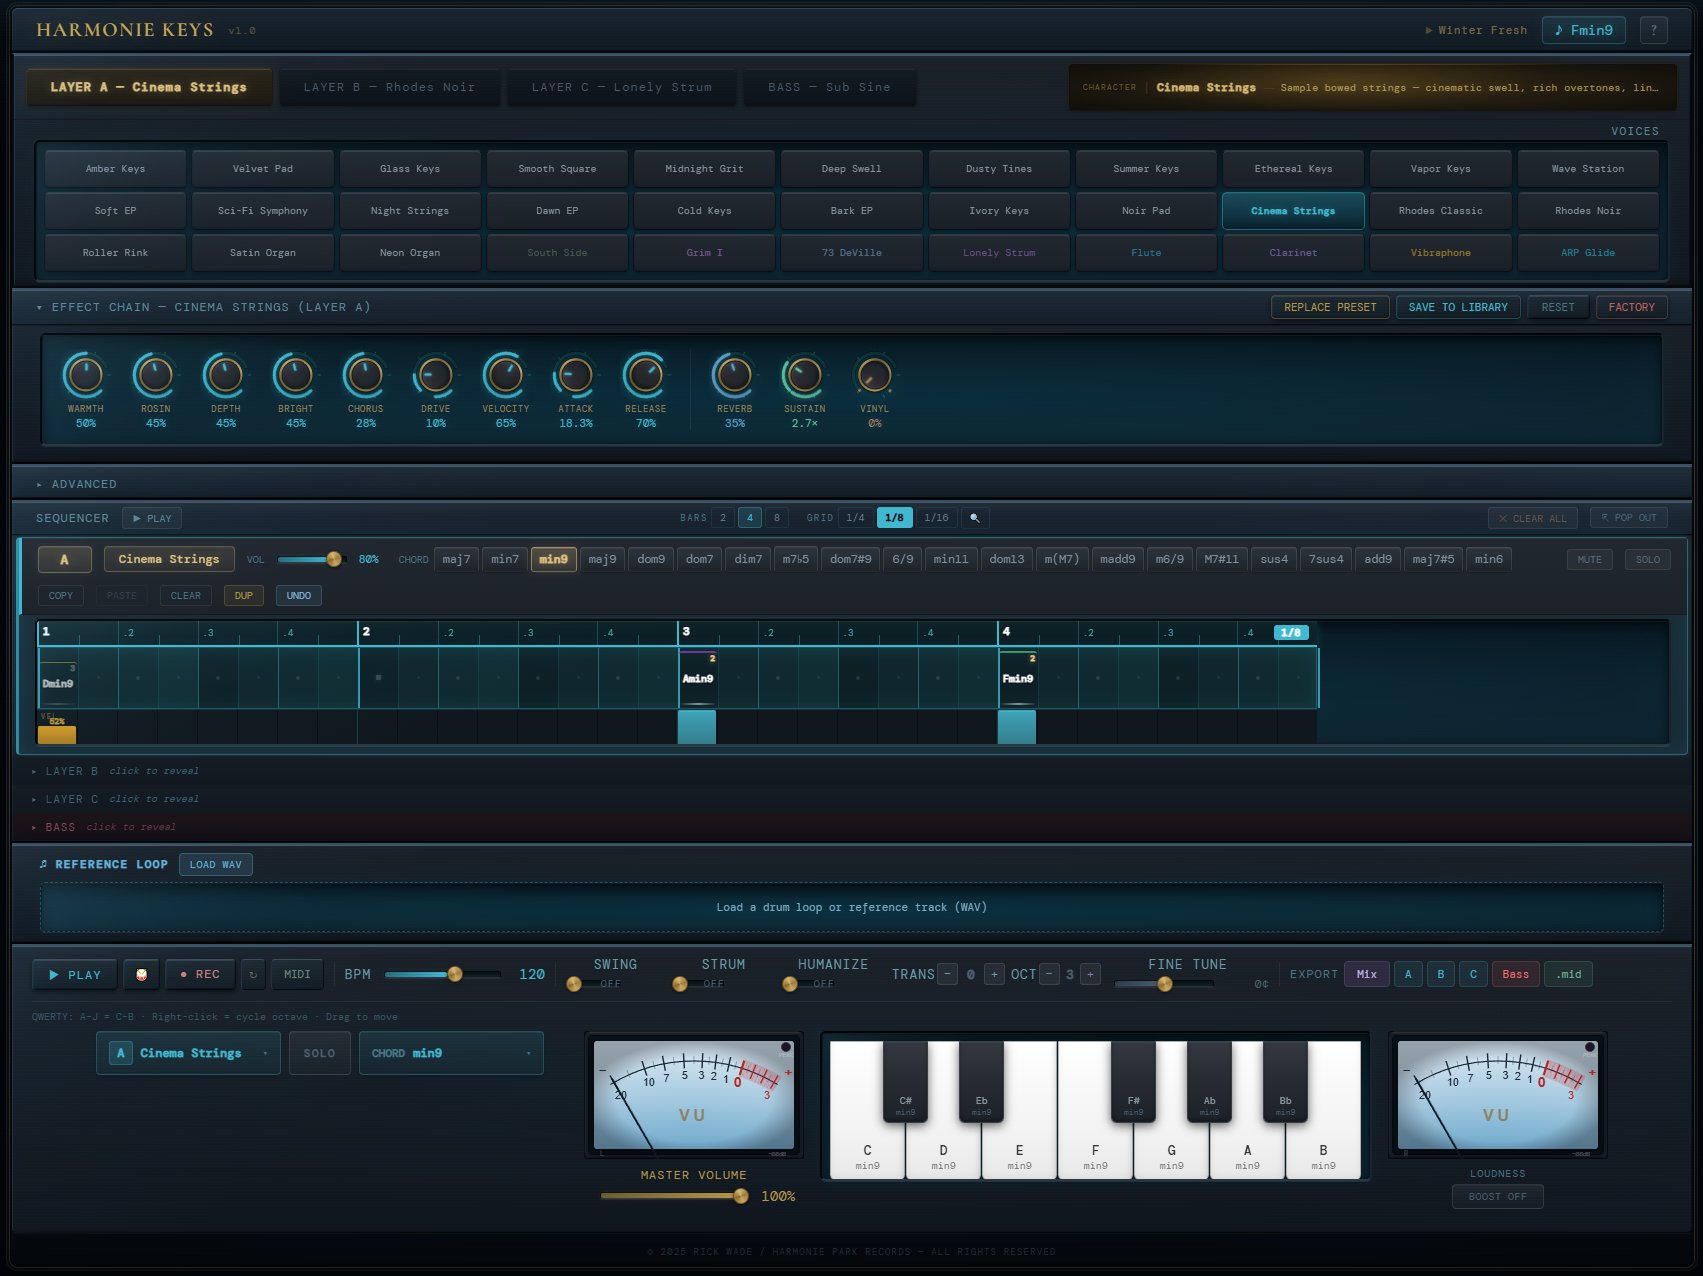This screenshot has height=1276, width=1703.
Task: Switch to LAYER C — Lonely Strum tab
Action: [x=621, y=87]
